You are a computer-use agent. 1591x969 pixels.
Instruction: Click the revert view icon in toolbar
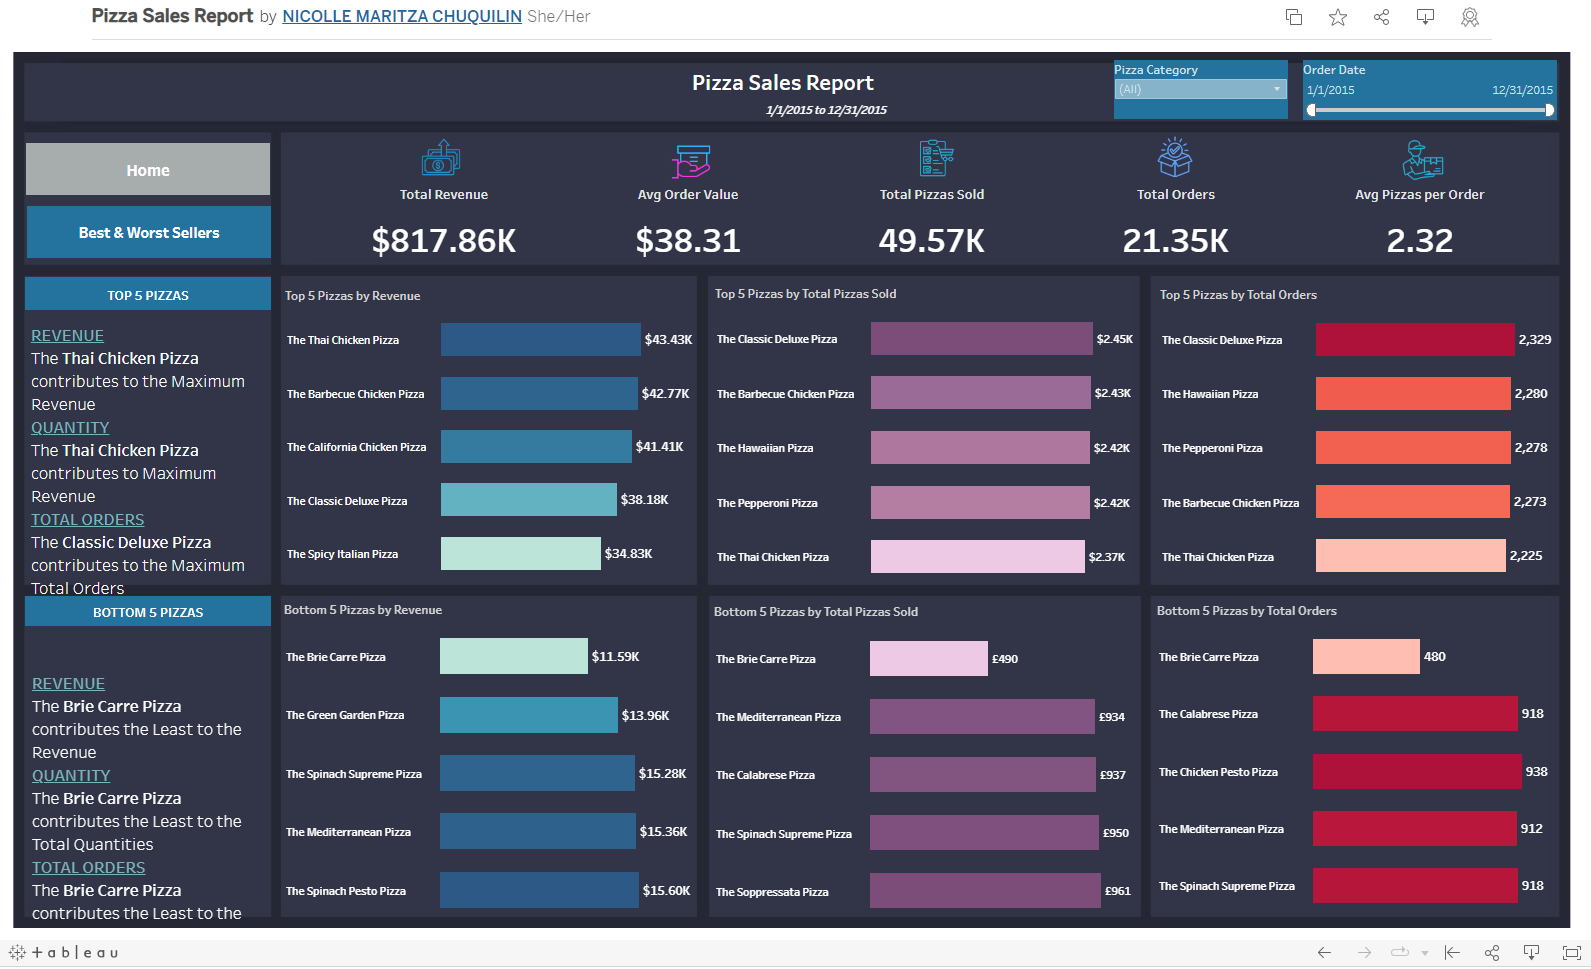[x=1452, y=953]
